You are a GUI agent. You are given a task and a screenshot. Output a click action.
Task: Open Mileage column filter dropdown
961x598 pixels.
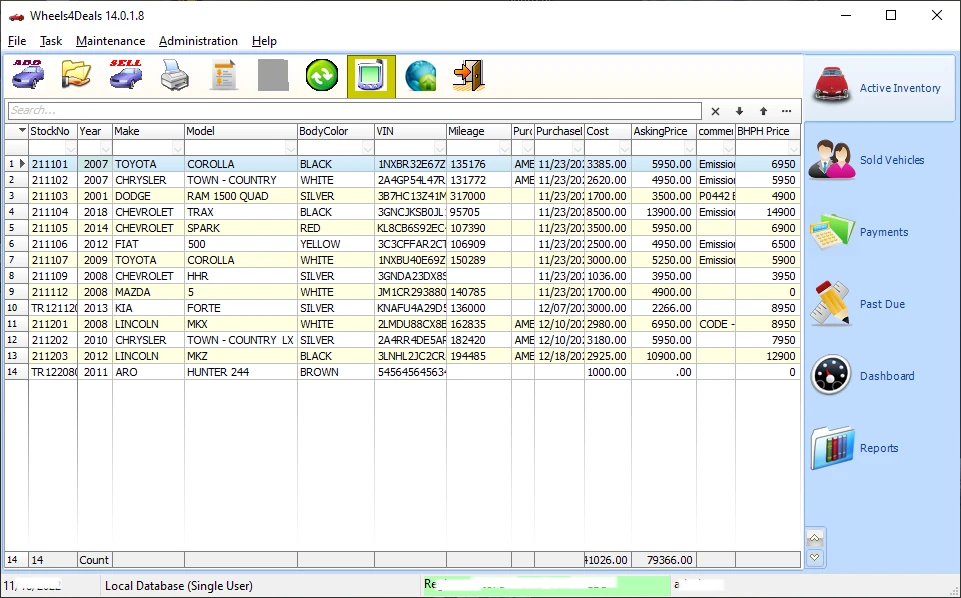click(x=504, y=148)
